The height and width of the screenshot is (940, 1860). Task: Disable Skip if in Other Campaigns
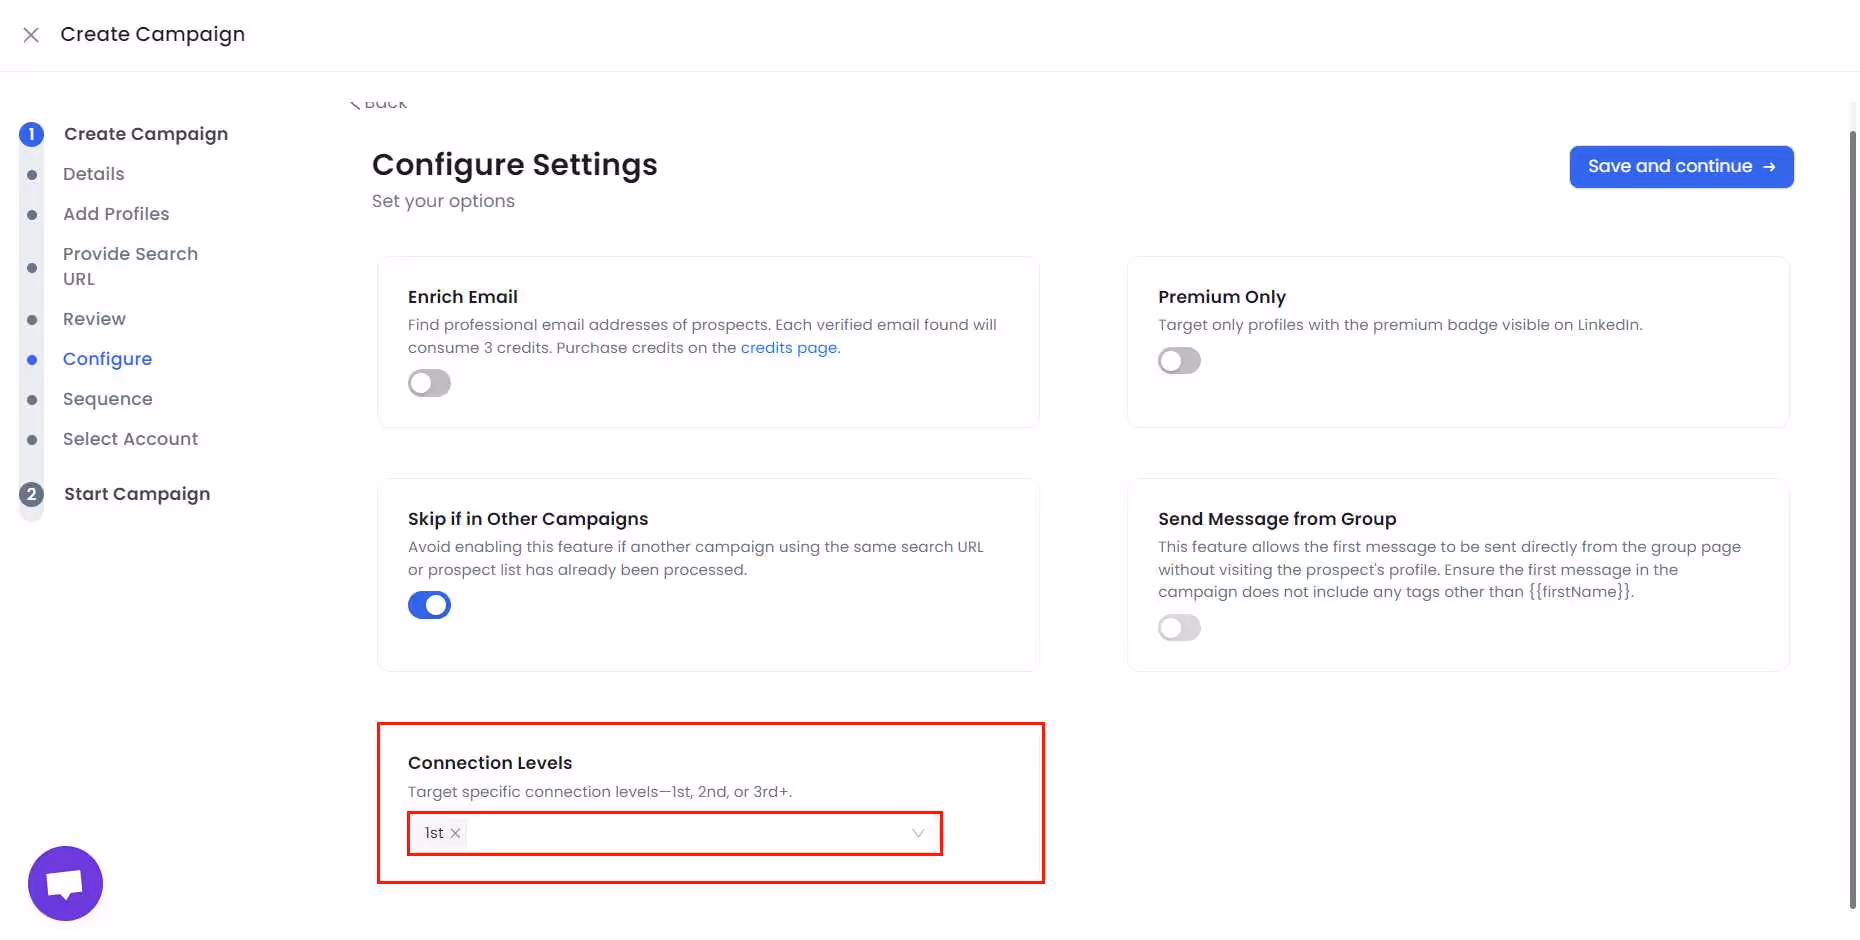point(429,605)
